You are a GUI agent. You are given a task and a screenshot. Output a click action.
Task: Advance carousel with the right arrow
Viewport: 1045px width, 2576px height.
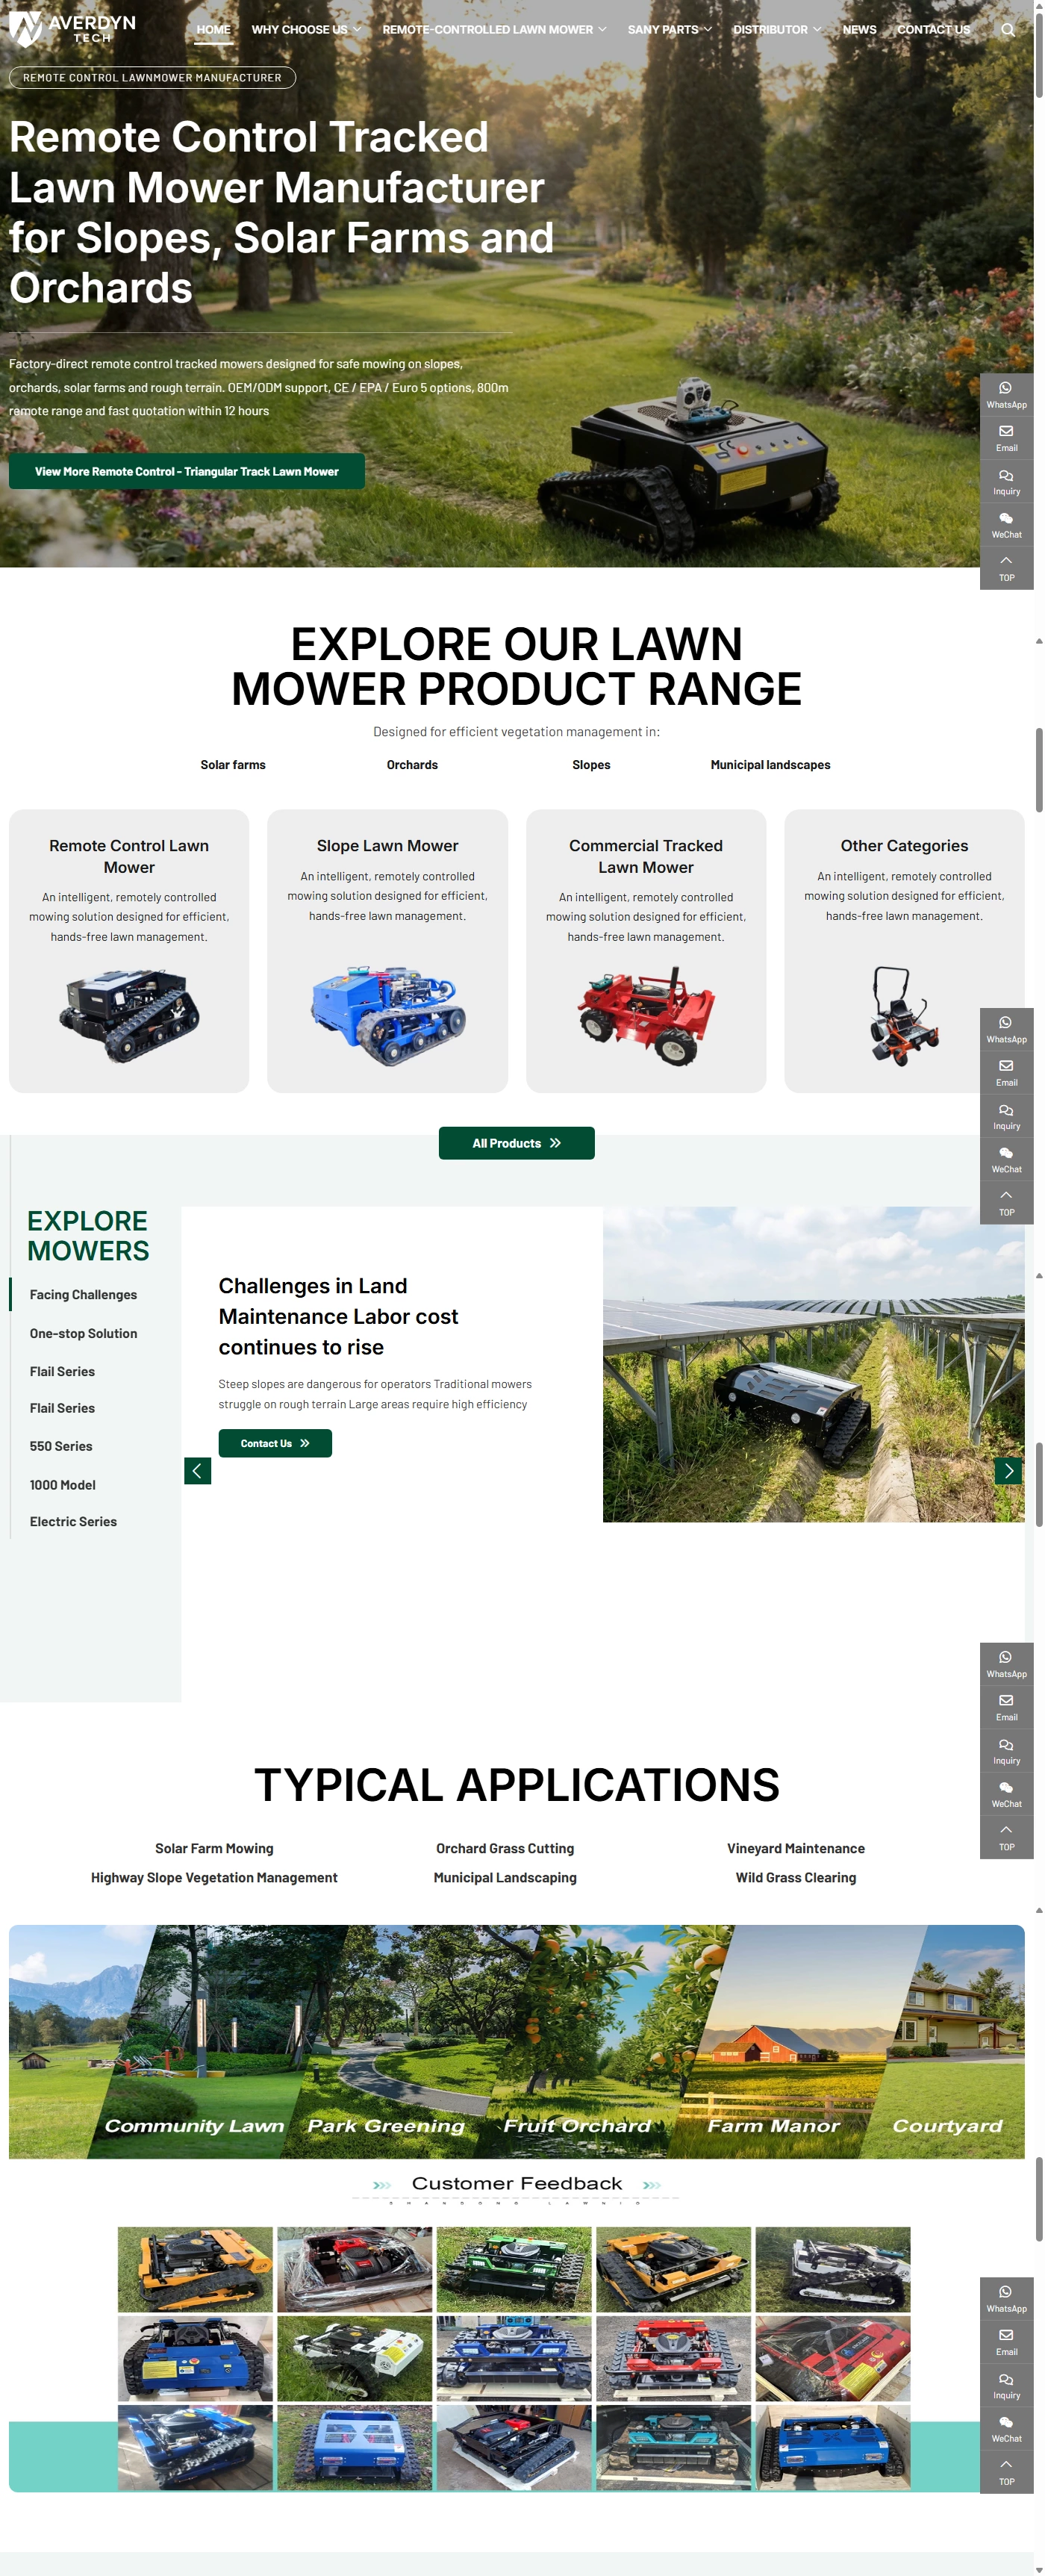(x=1008, y=1471)
